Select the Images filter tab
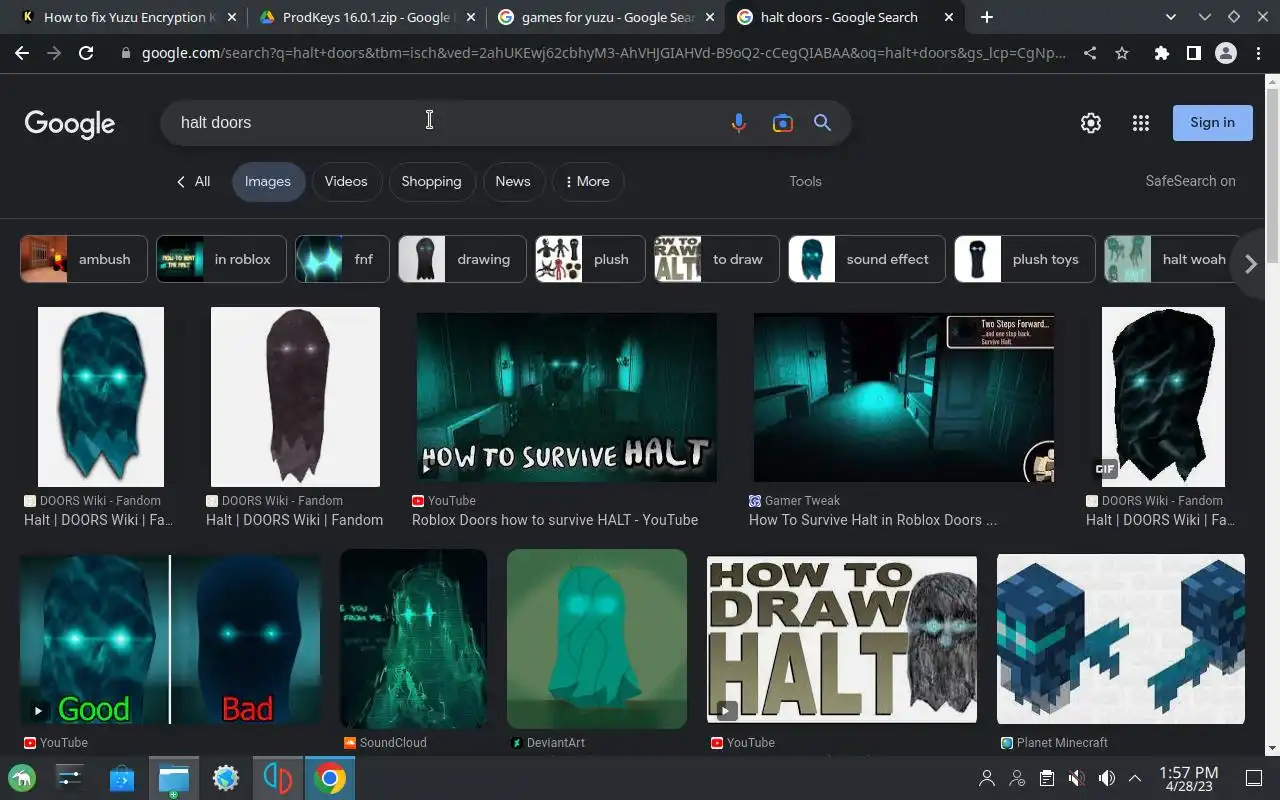Image resolution: width=1280 pixels, height=800 pixels. [268, 181]
